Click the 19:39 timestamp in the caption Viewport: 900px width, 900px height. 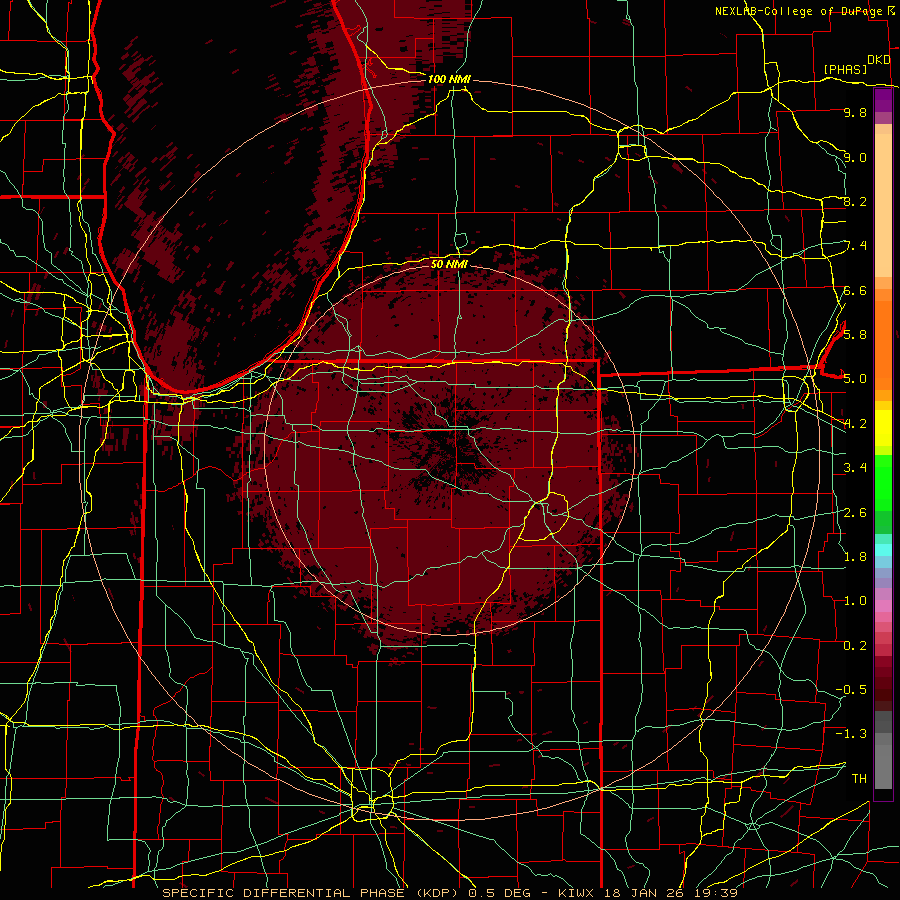coord(717,893)
